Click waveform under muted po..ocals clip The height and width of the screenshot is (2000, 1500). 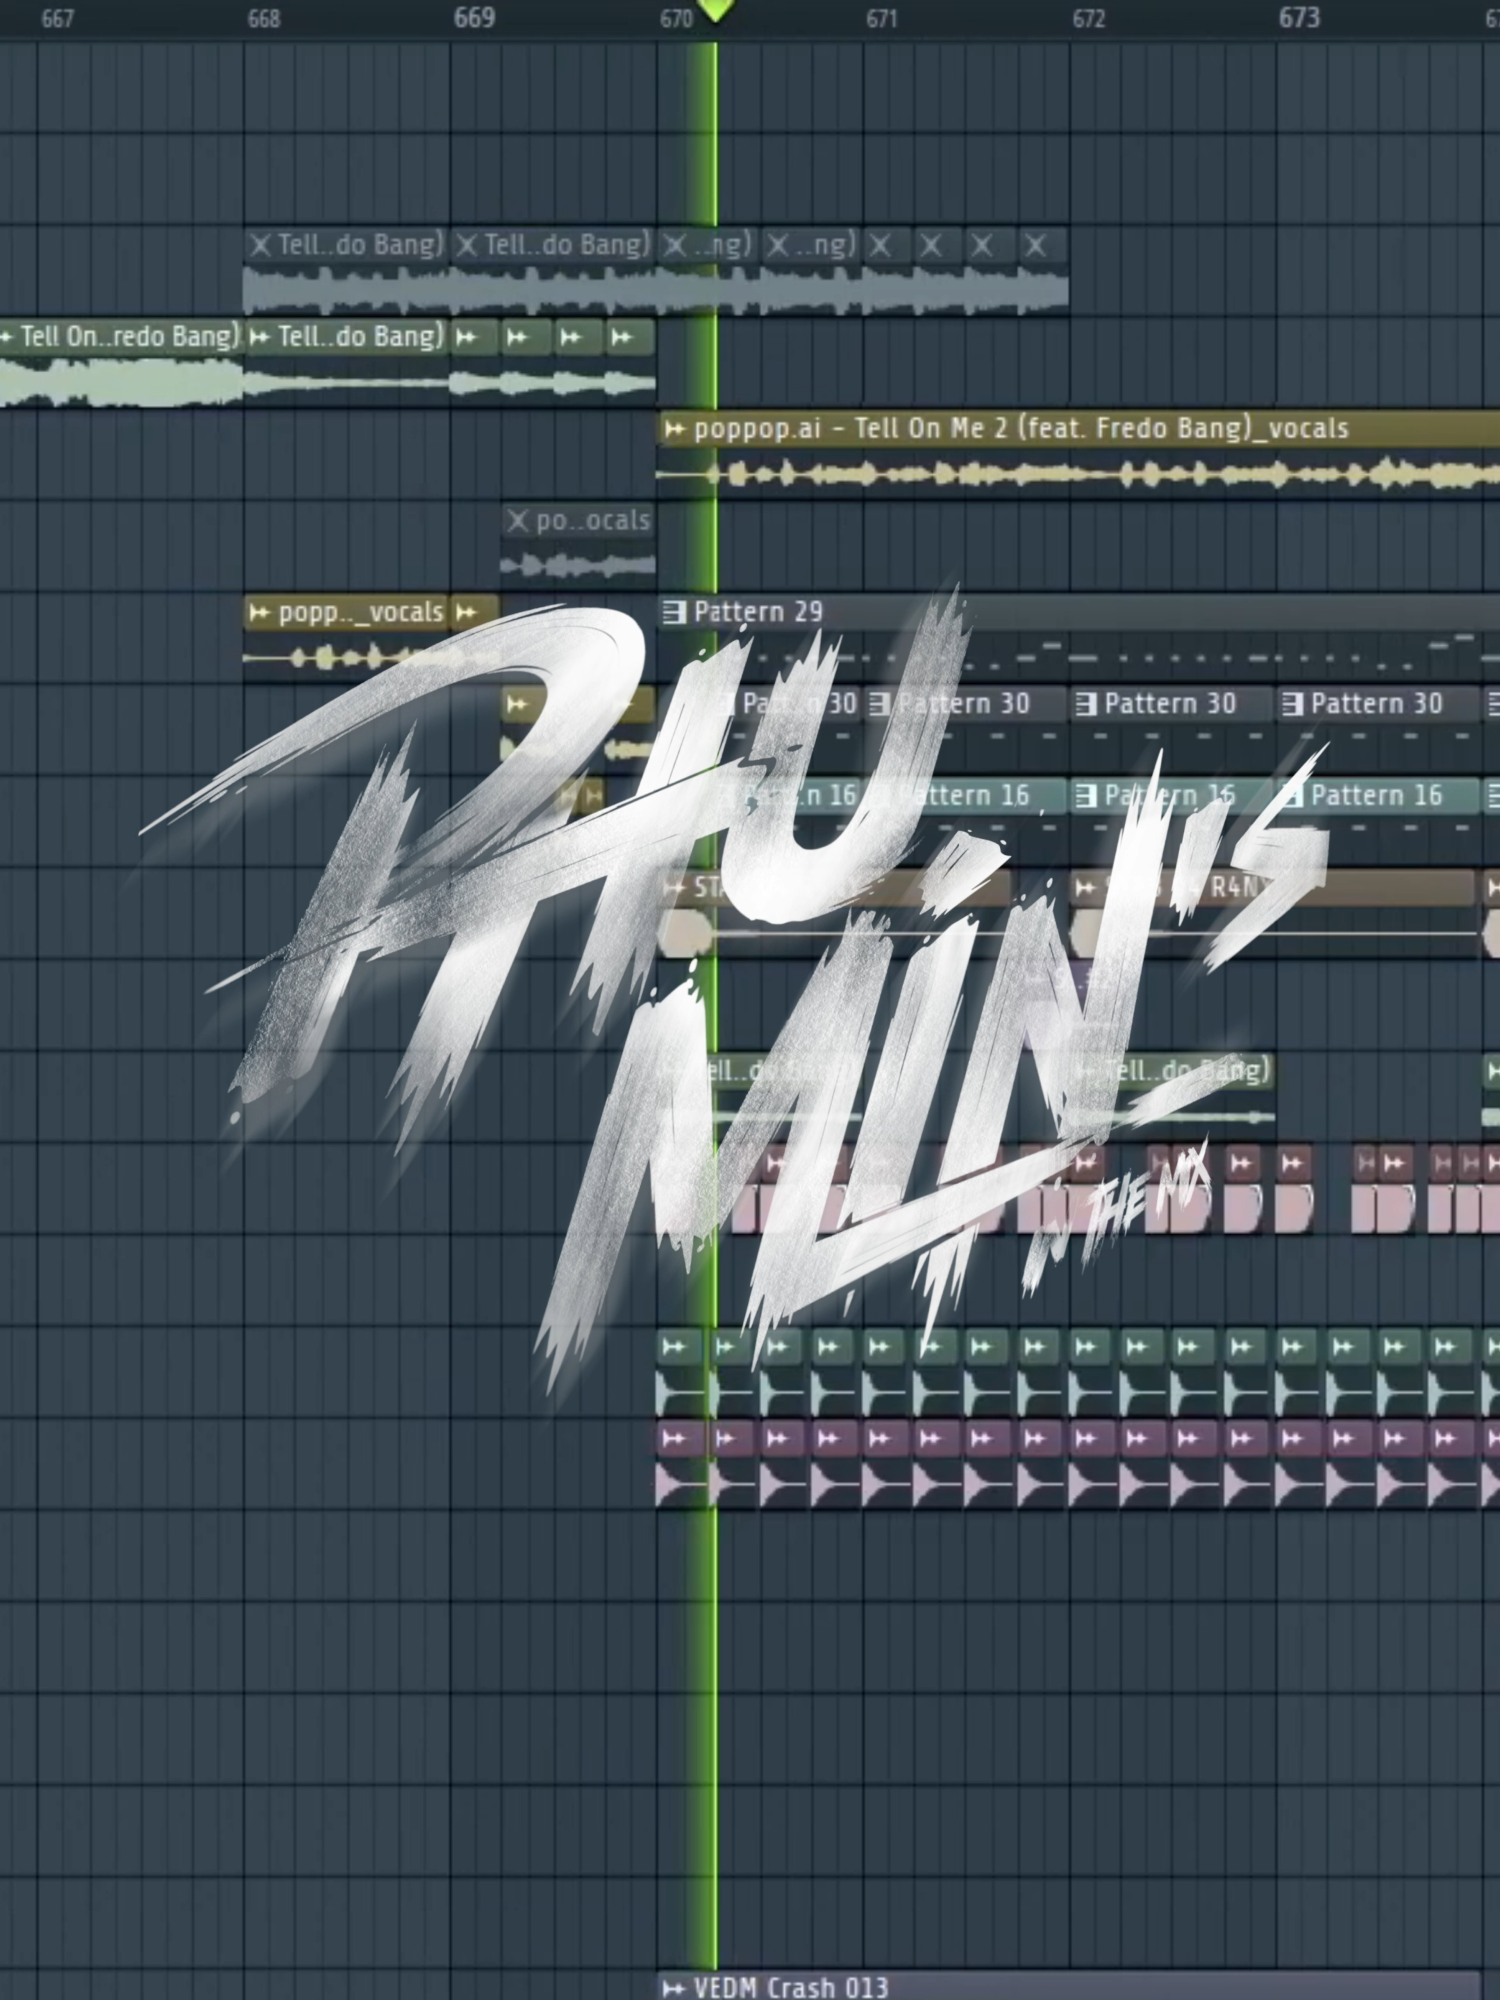coord(578,566)
